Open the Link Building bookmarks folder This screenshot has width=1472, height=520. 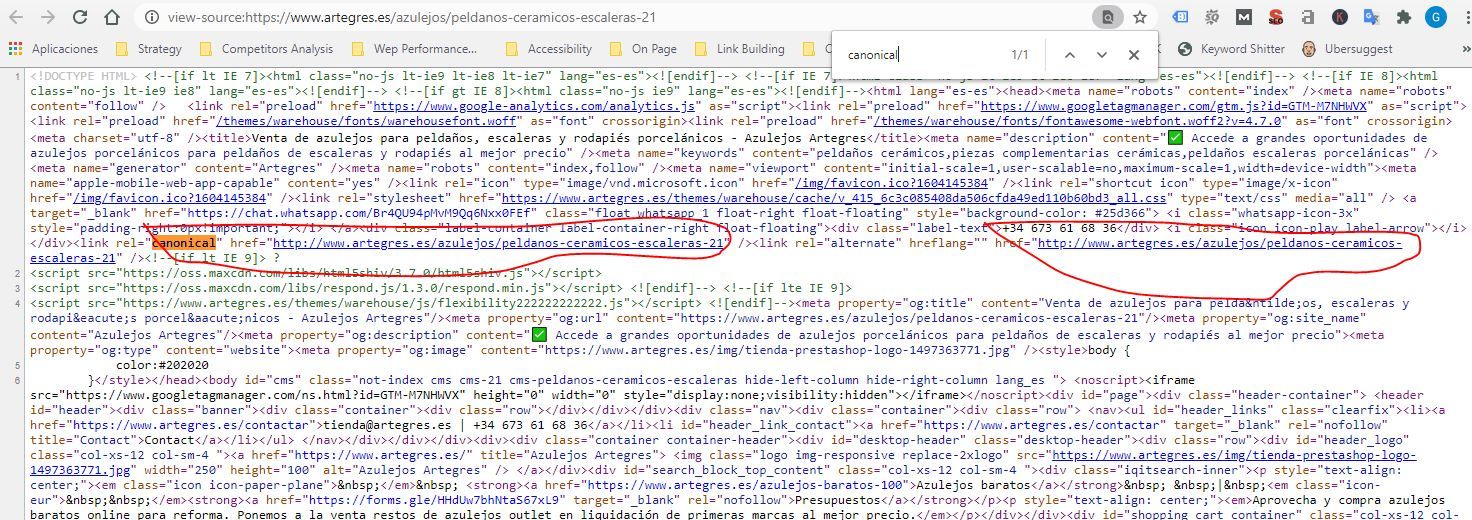739,49
